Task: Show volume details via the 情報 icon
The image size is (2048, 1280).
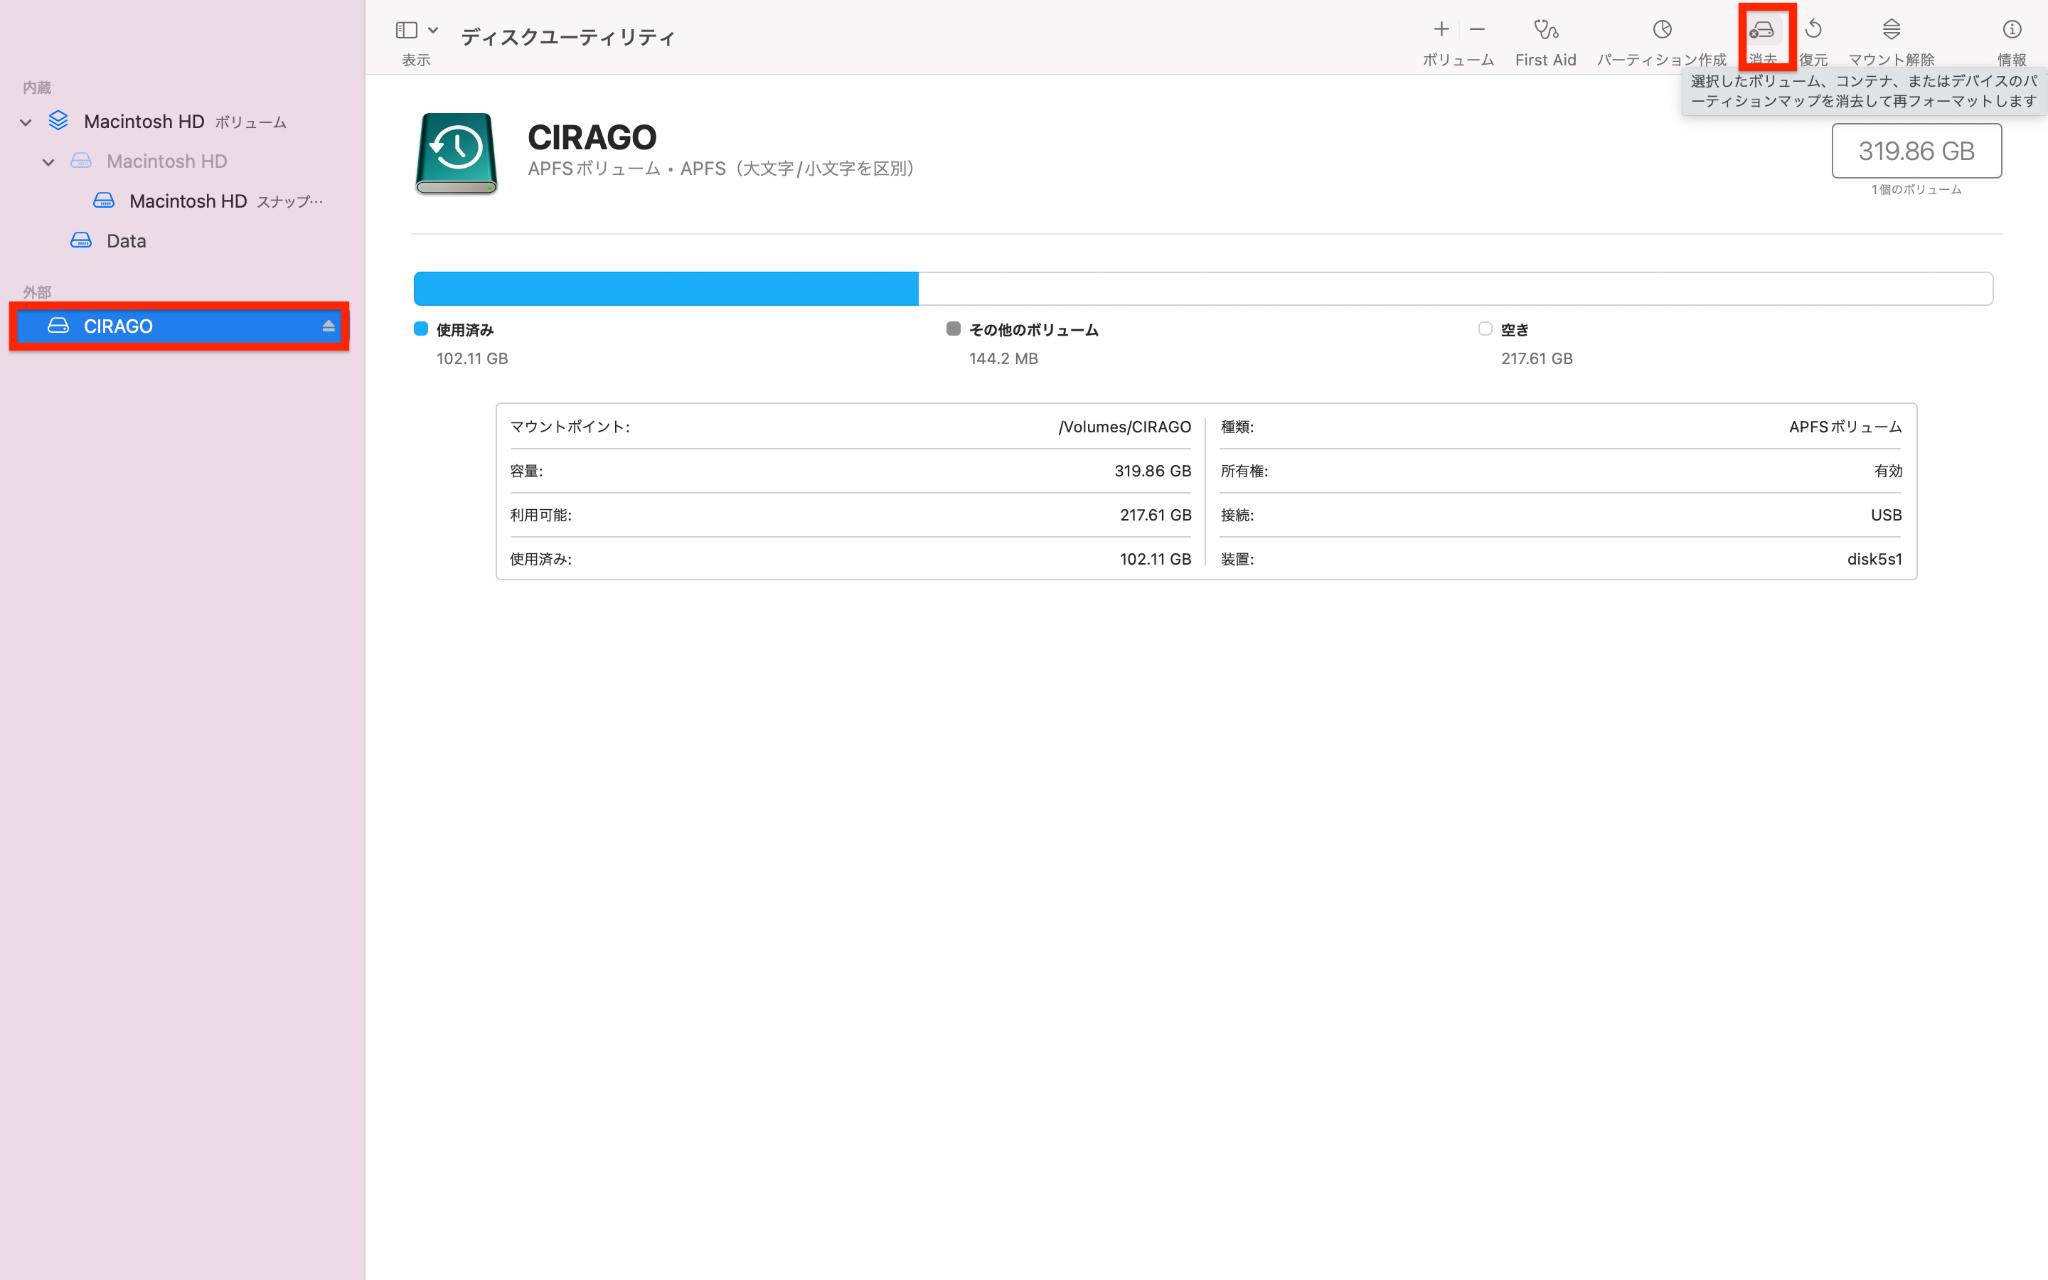Action: coord(2012,30)
